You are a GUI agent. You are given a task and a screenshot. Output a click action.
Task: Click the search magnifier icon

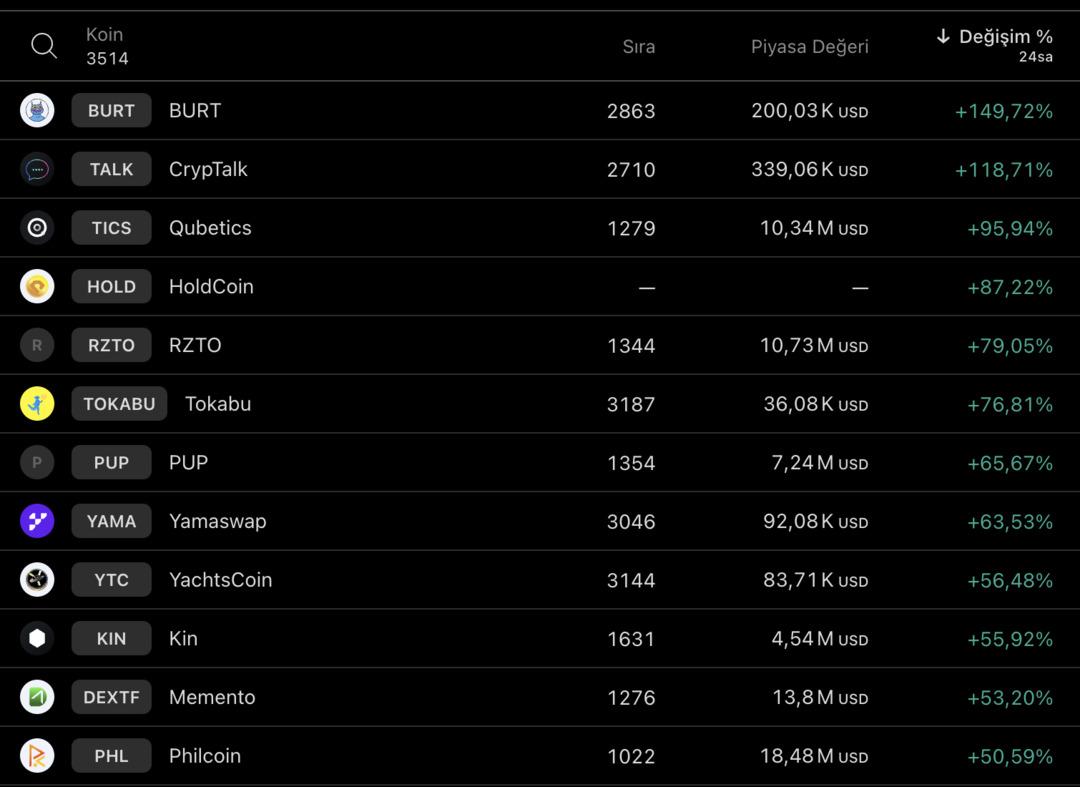pyautogui.click(x=44, y=46)
